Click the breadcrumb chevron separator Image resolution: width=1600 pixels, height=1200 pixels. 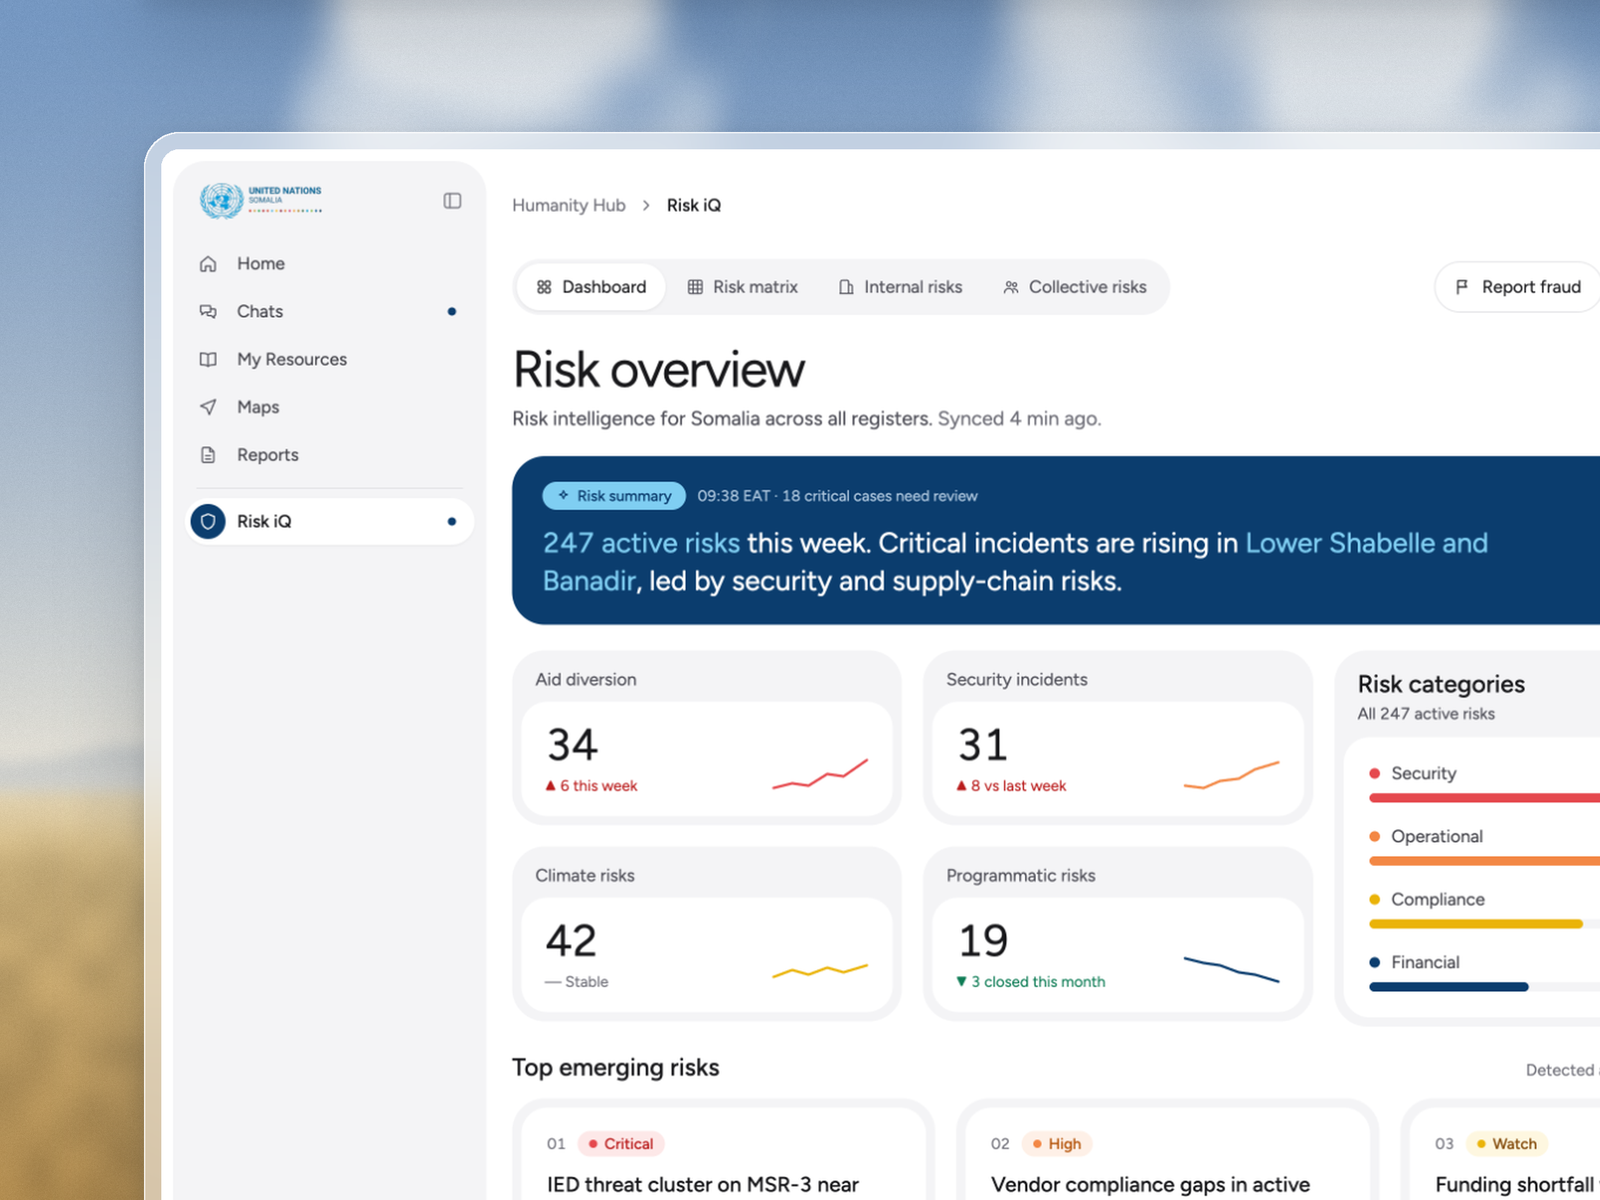pos(646,205)
